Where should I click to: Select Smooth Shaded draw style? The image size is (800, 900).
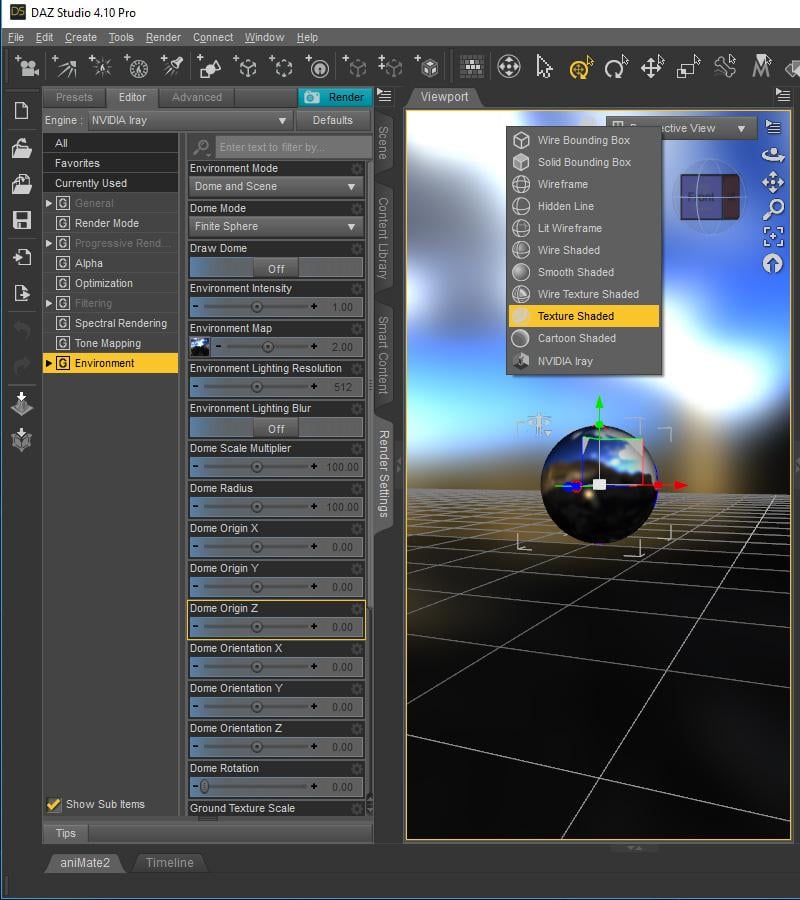click(x=584, y=272)
